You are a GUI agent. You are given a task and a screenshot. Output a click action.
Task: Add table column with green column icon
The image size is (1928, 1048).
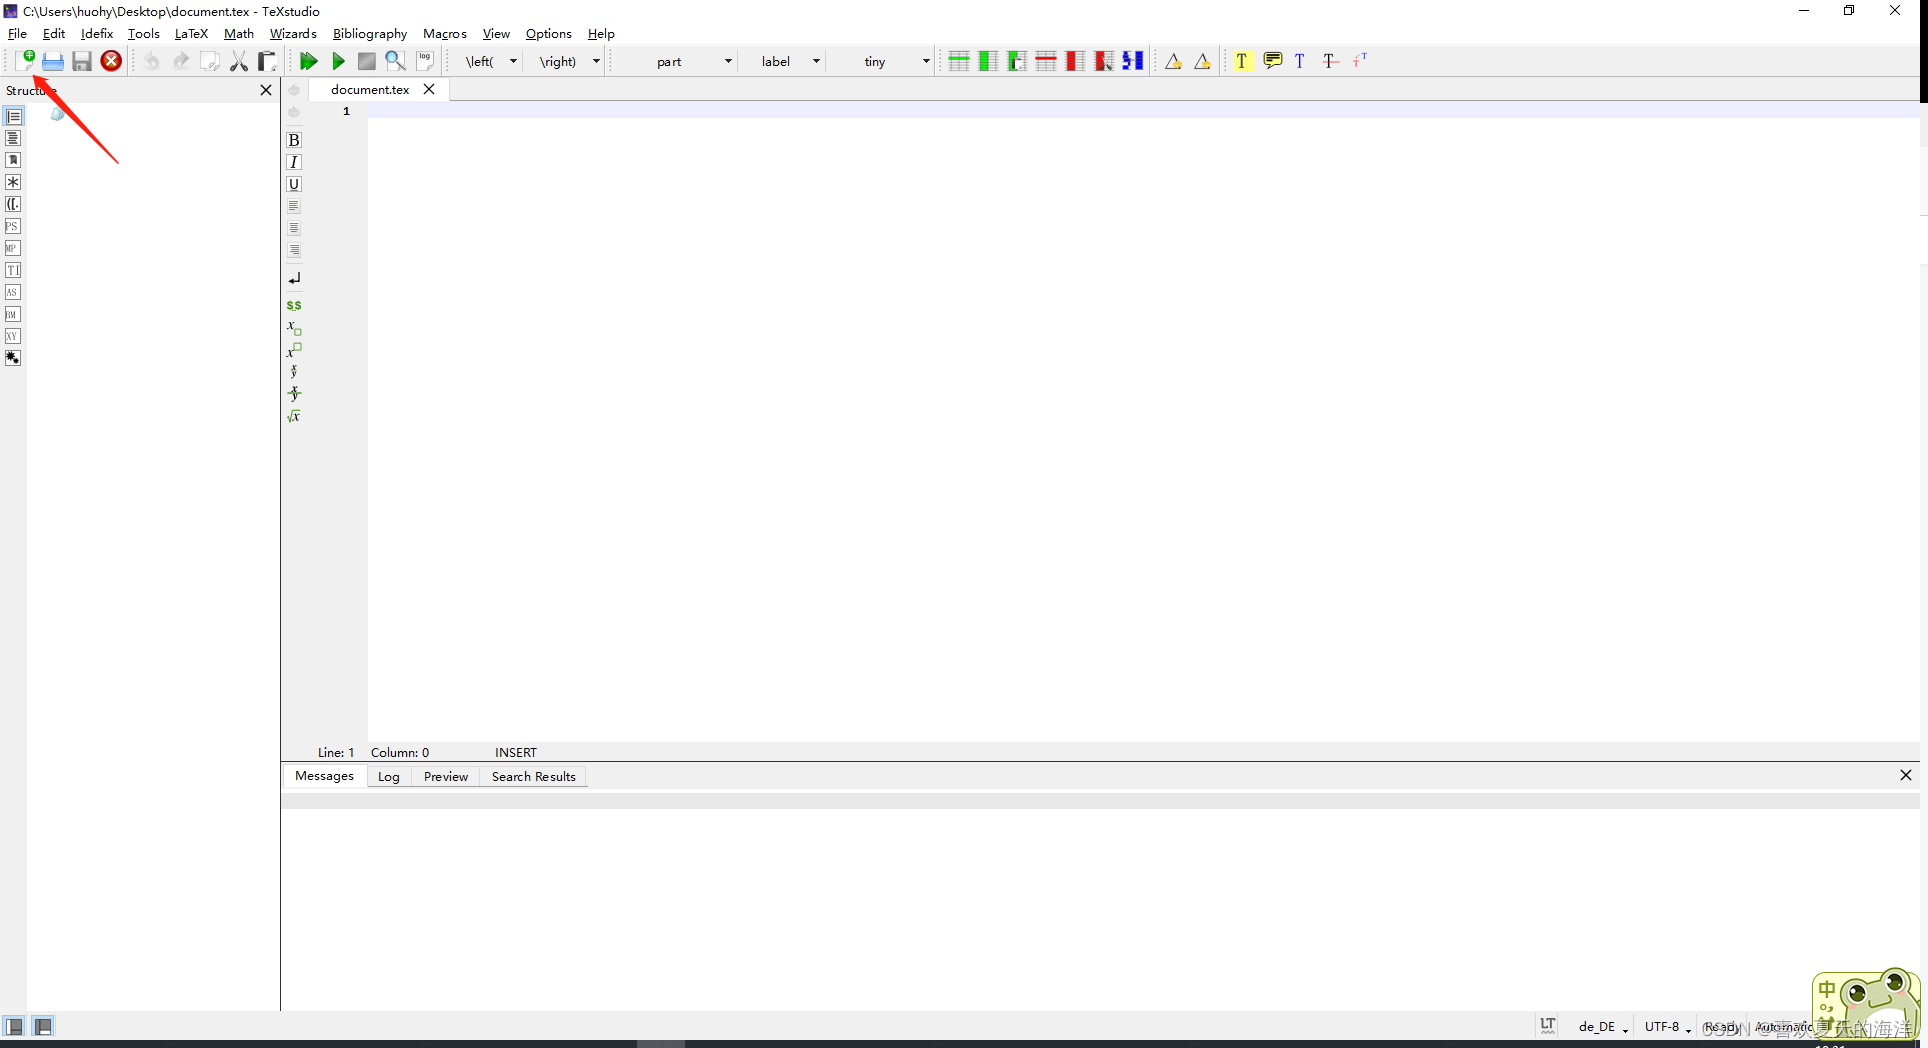tap(987, 61)
